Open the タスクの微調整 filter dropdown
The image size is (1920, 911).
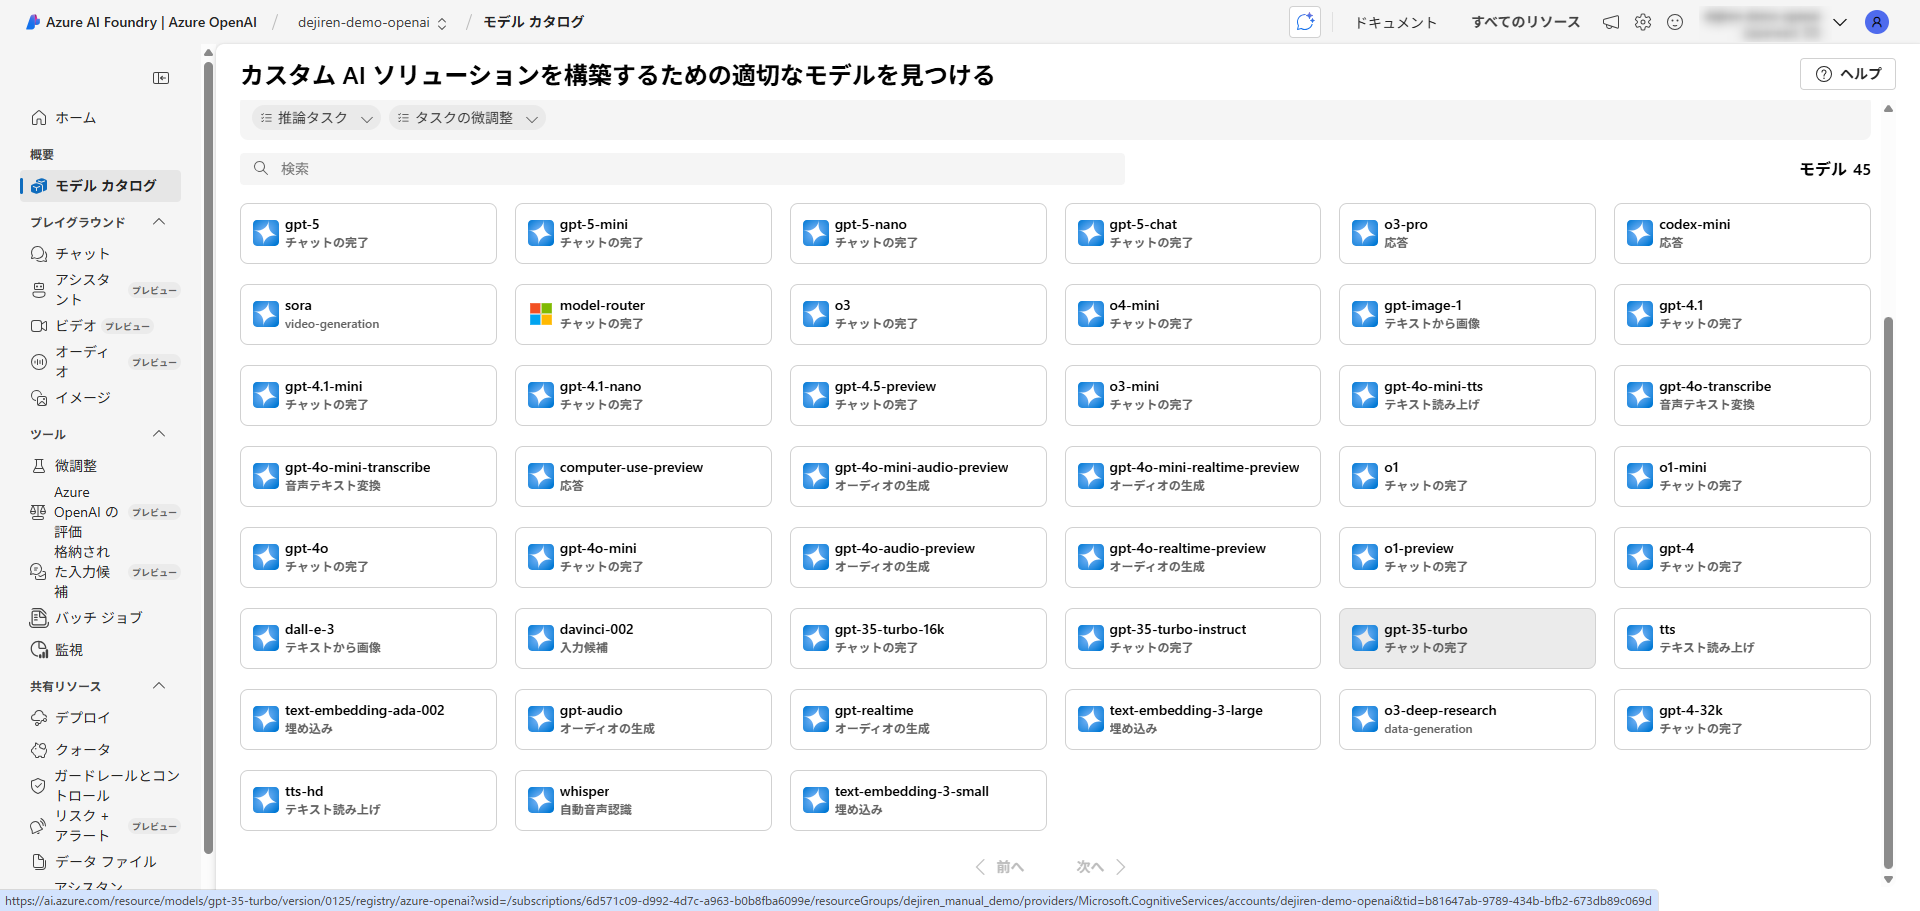467,118
